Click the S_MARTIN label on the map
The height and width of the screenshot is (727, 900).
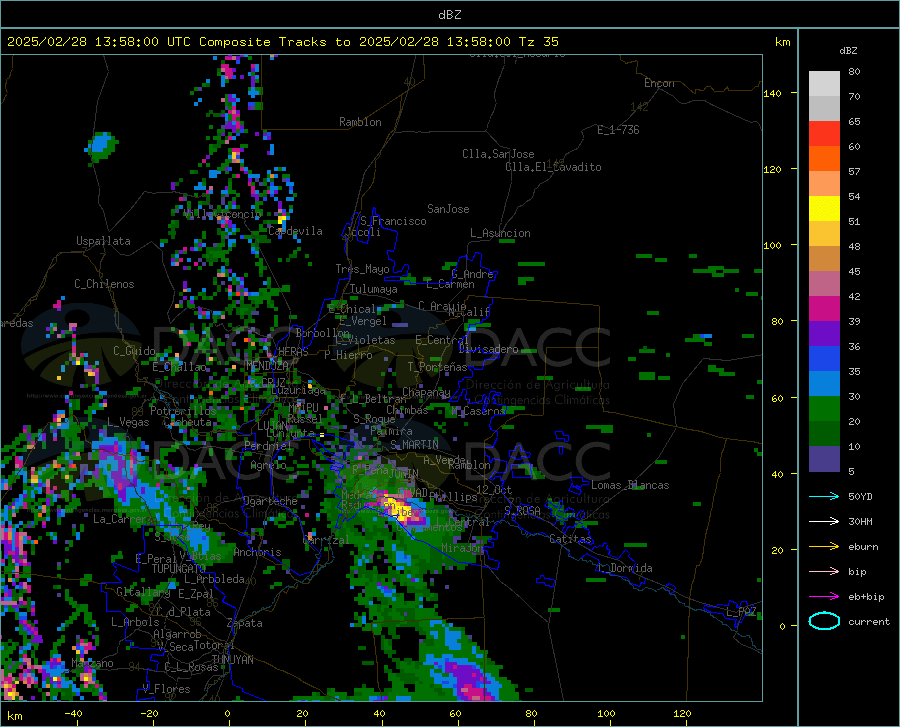pyautogui.click(x=414, y=445)
